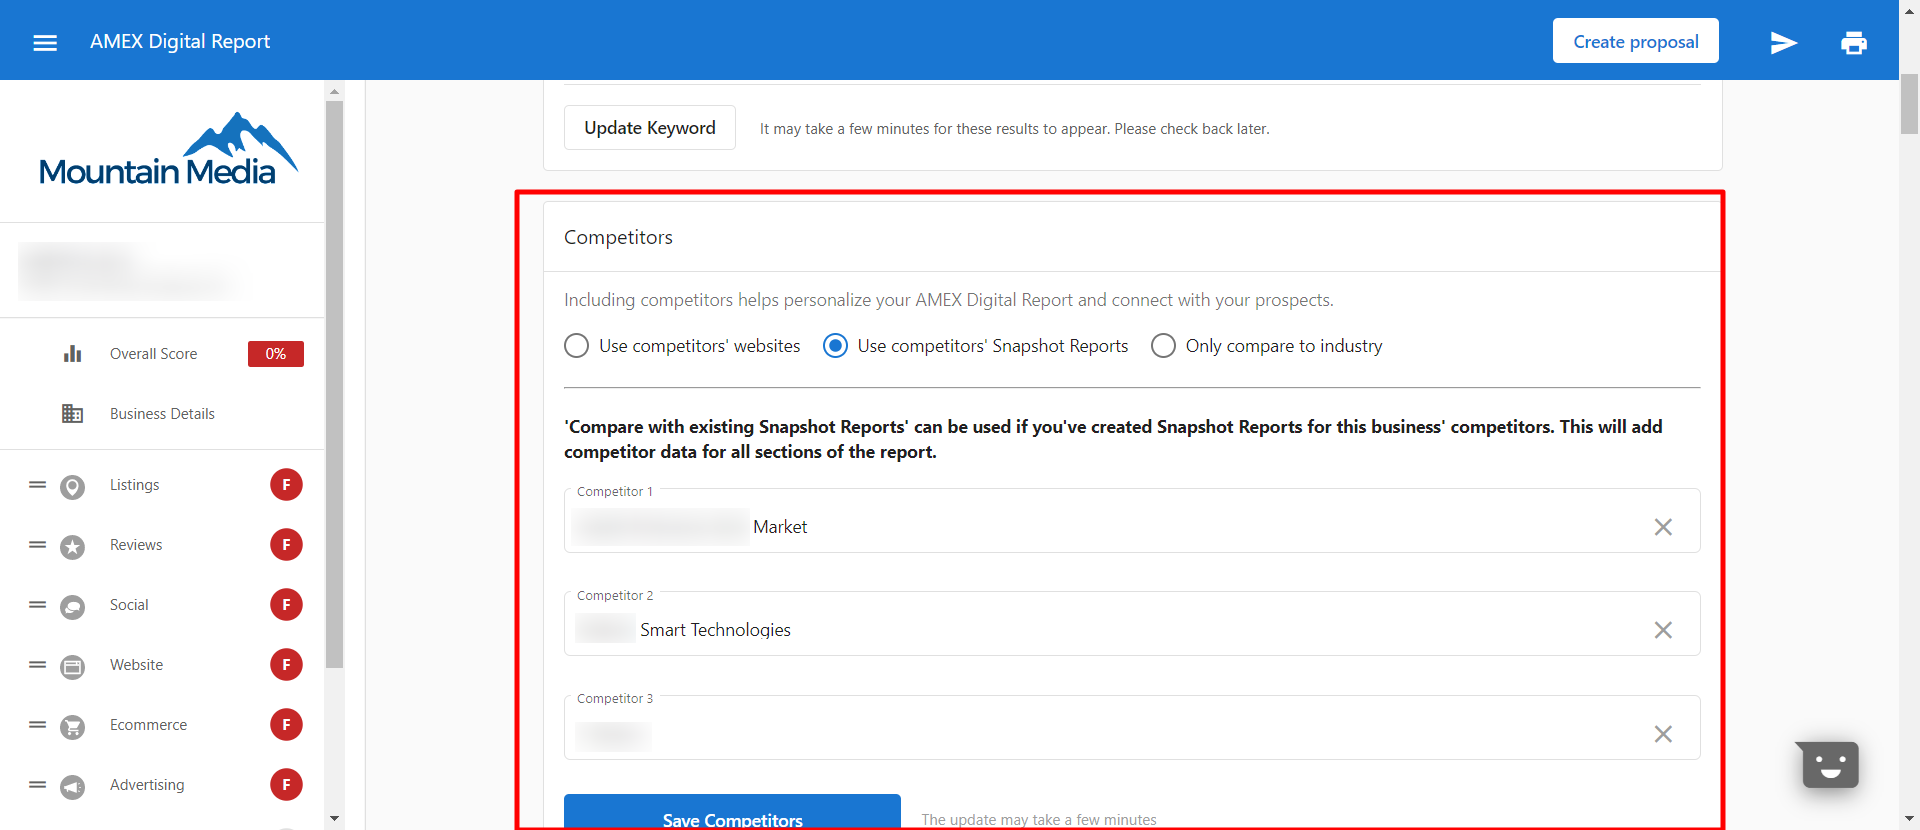Click the Listings F grade badge
Screen dimensions: 1920x830
point(286,485)
